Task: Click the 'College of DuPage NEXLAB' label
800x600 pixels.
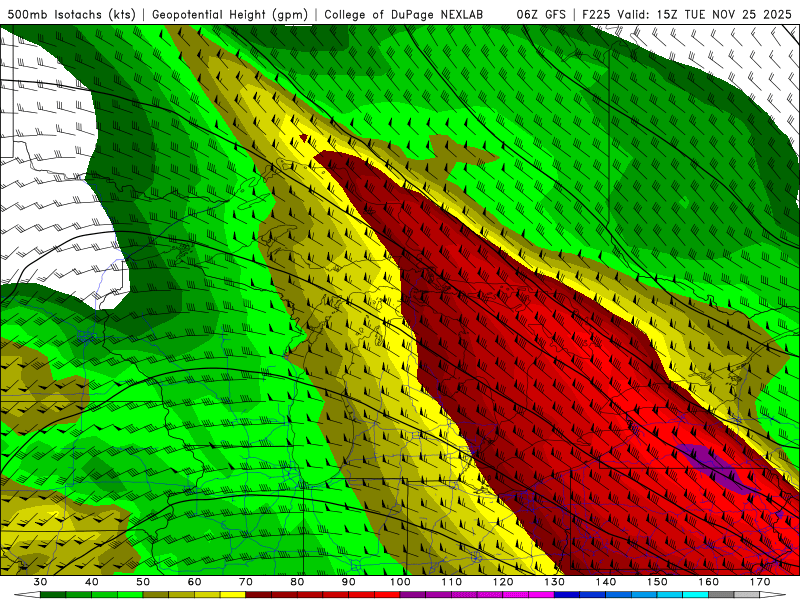Action: pos(404,15)
